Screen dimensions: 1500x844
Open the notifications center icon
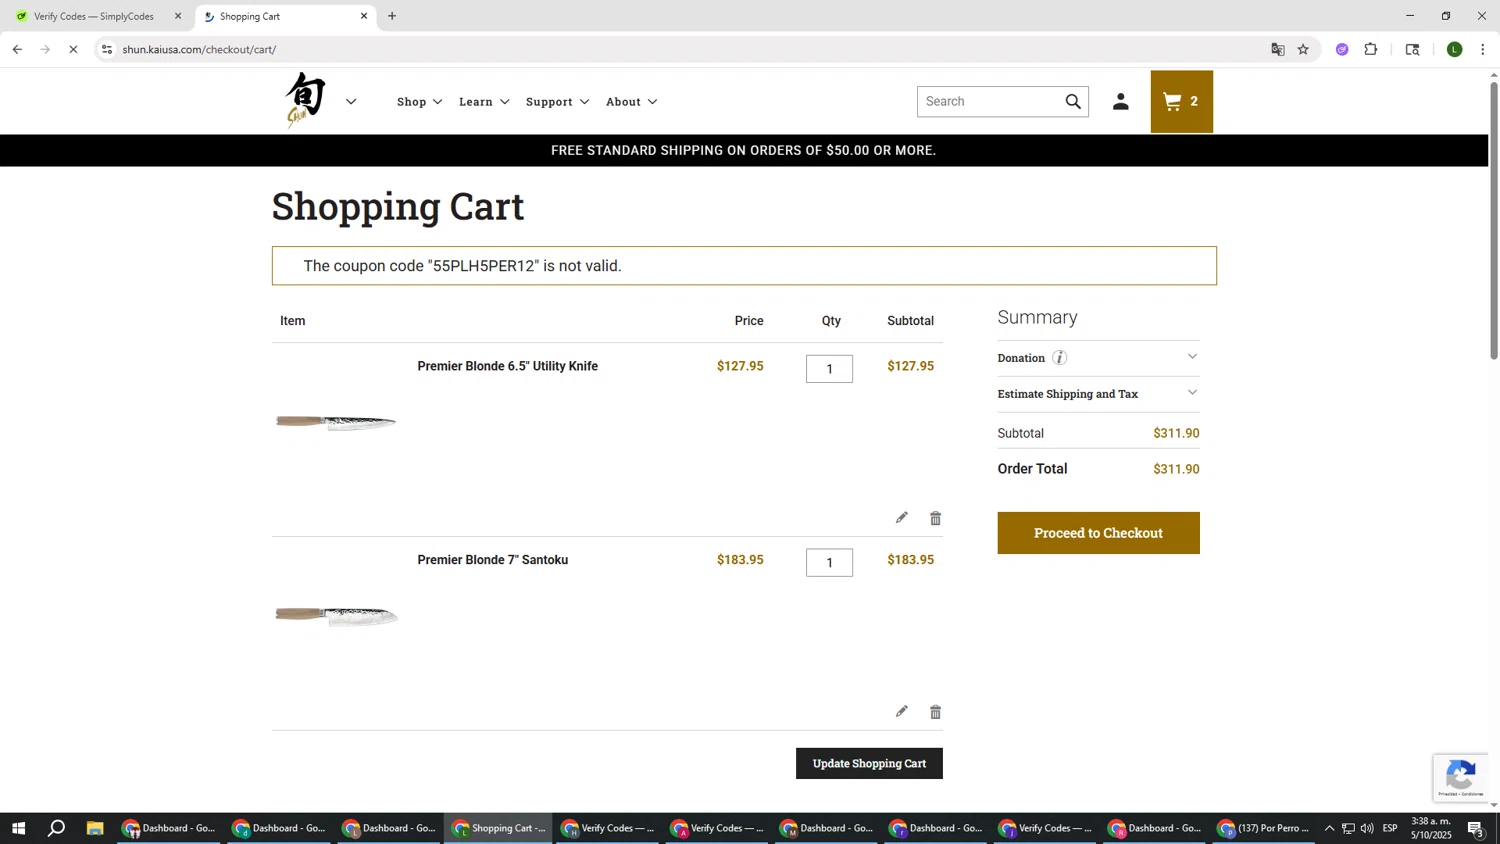1475,828
